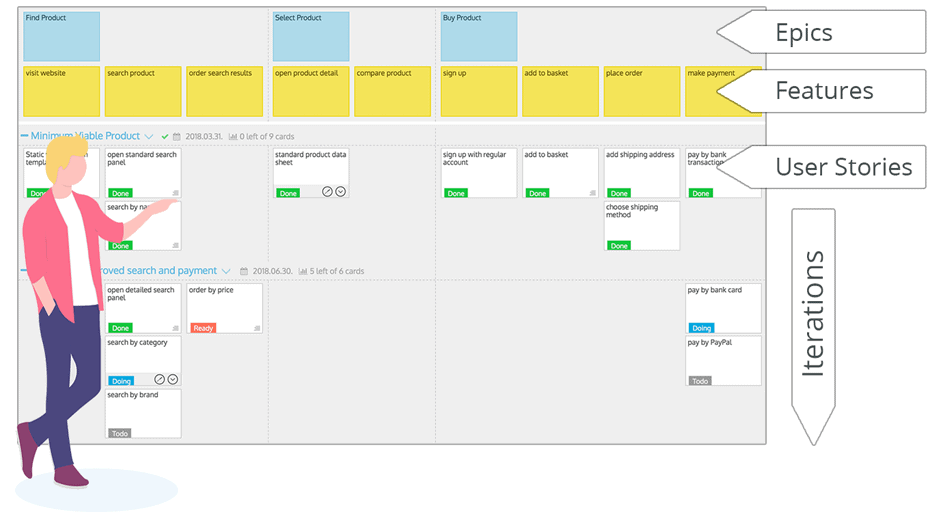Viewport: 934px width, 525px height.
Task: Click the Ready badge on 'order by price'
Action: [x=203, y=328]
